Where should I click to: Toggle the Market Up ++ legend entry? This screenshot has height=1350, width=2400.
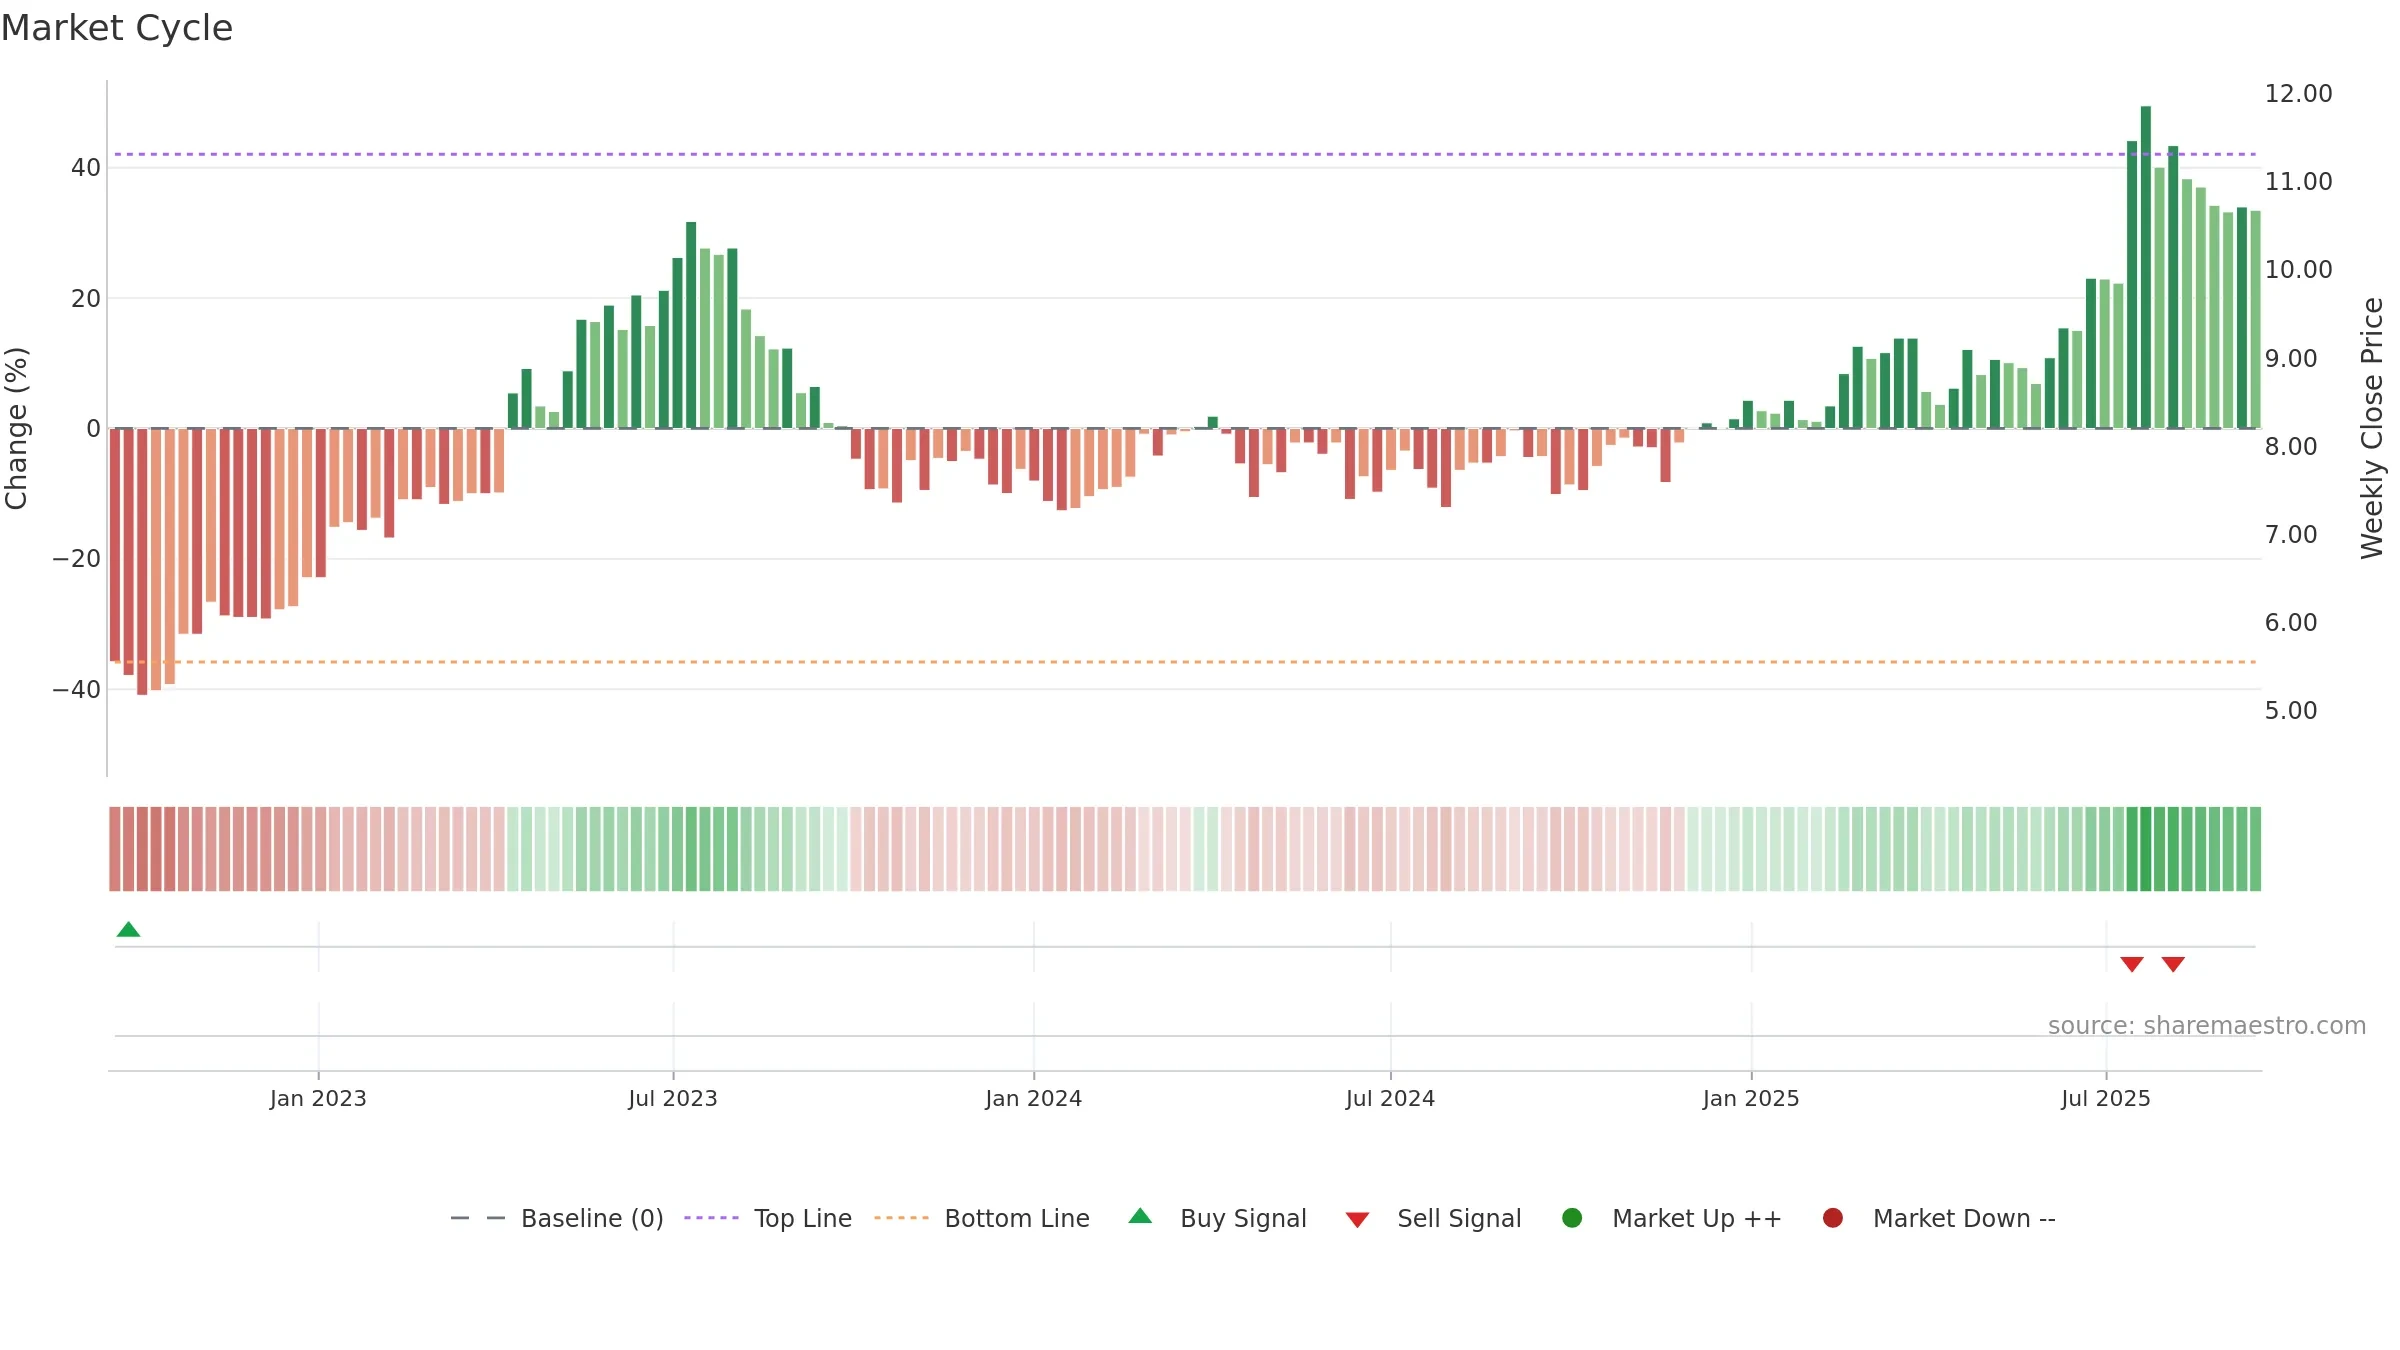[1672, 1219]
